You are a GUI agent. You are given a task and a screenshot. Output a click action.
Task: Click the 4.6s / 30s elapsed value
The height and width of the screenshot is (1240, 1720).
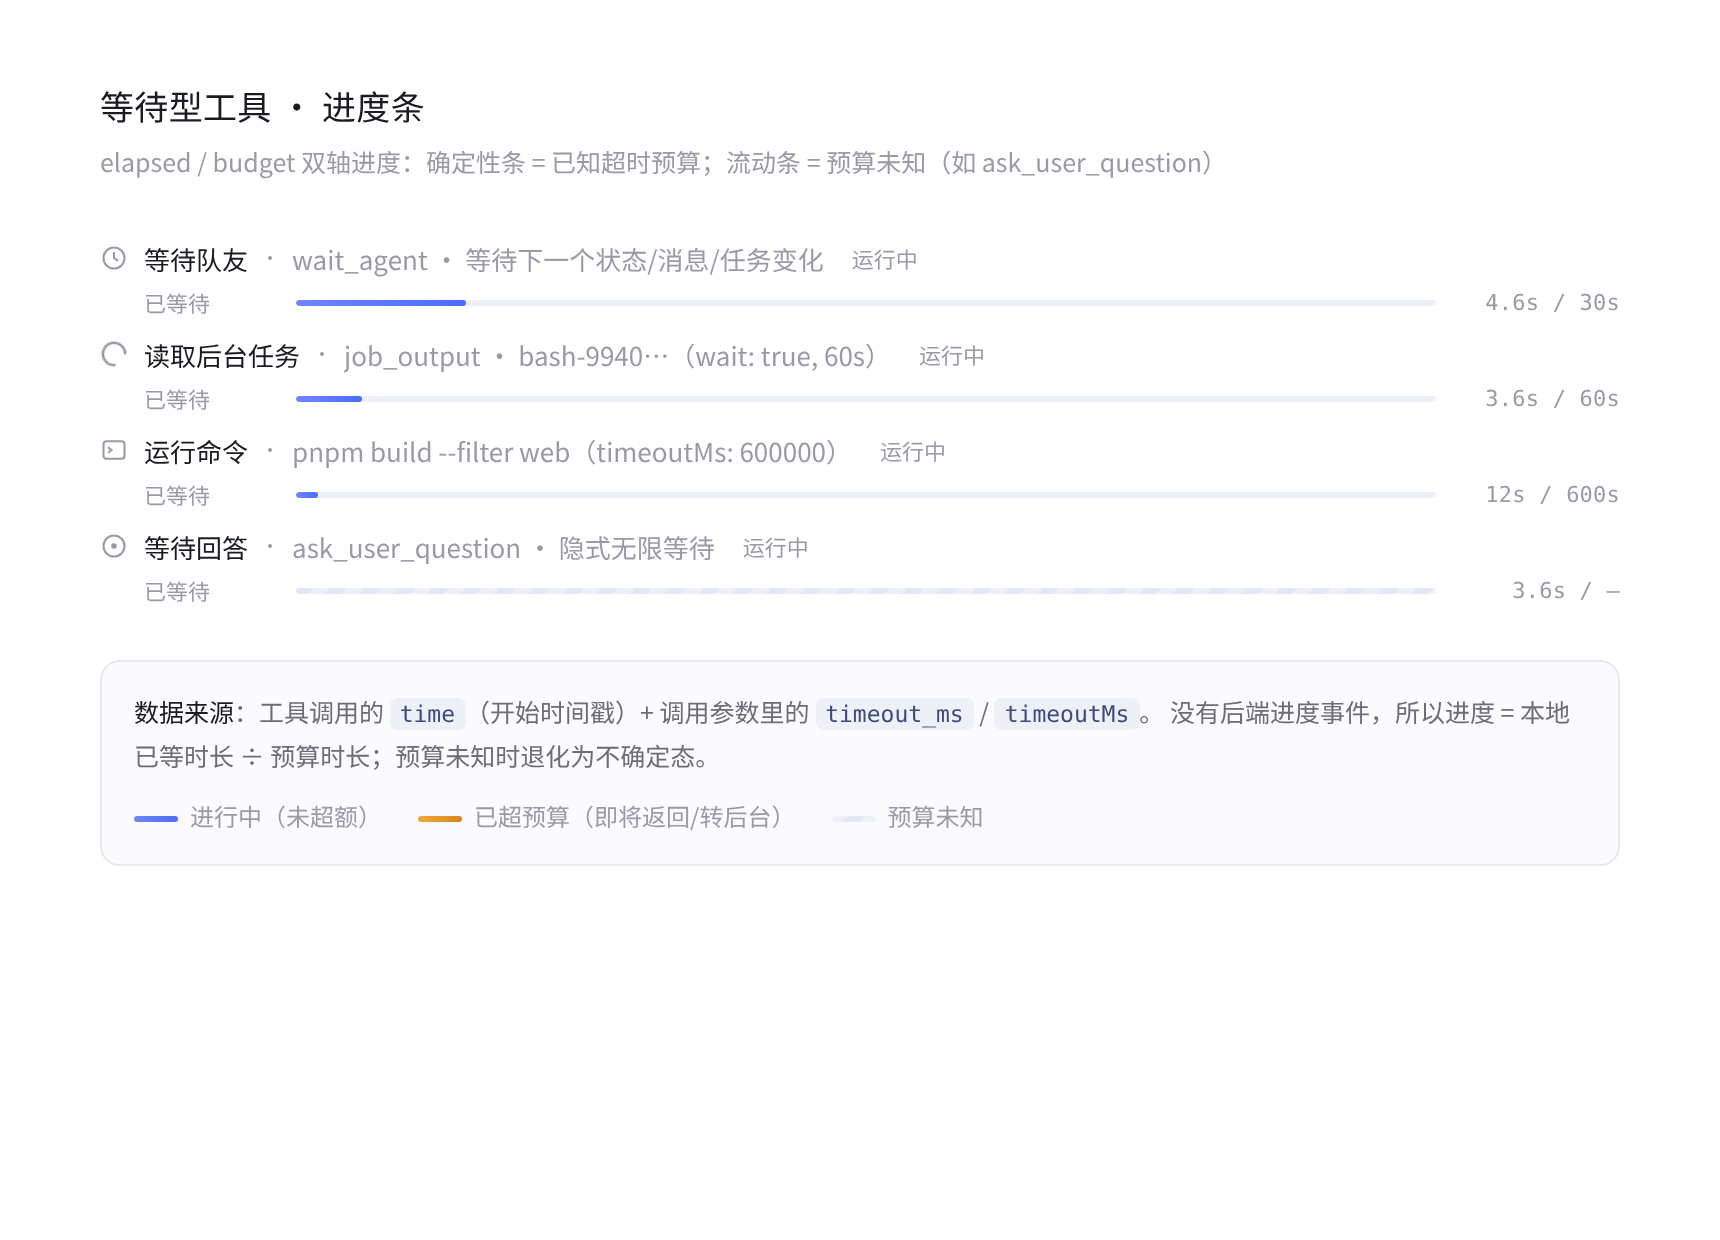tap(1552, 303)
